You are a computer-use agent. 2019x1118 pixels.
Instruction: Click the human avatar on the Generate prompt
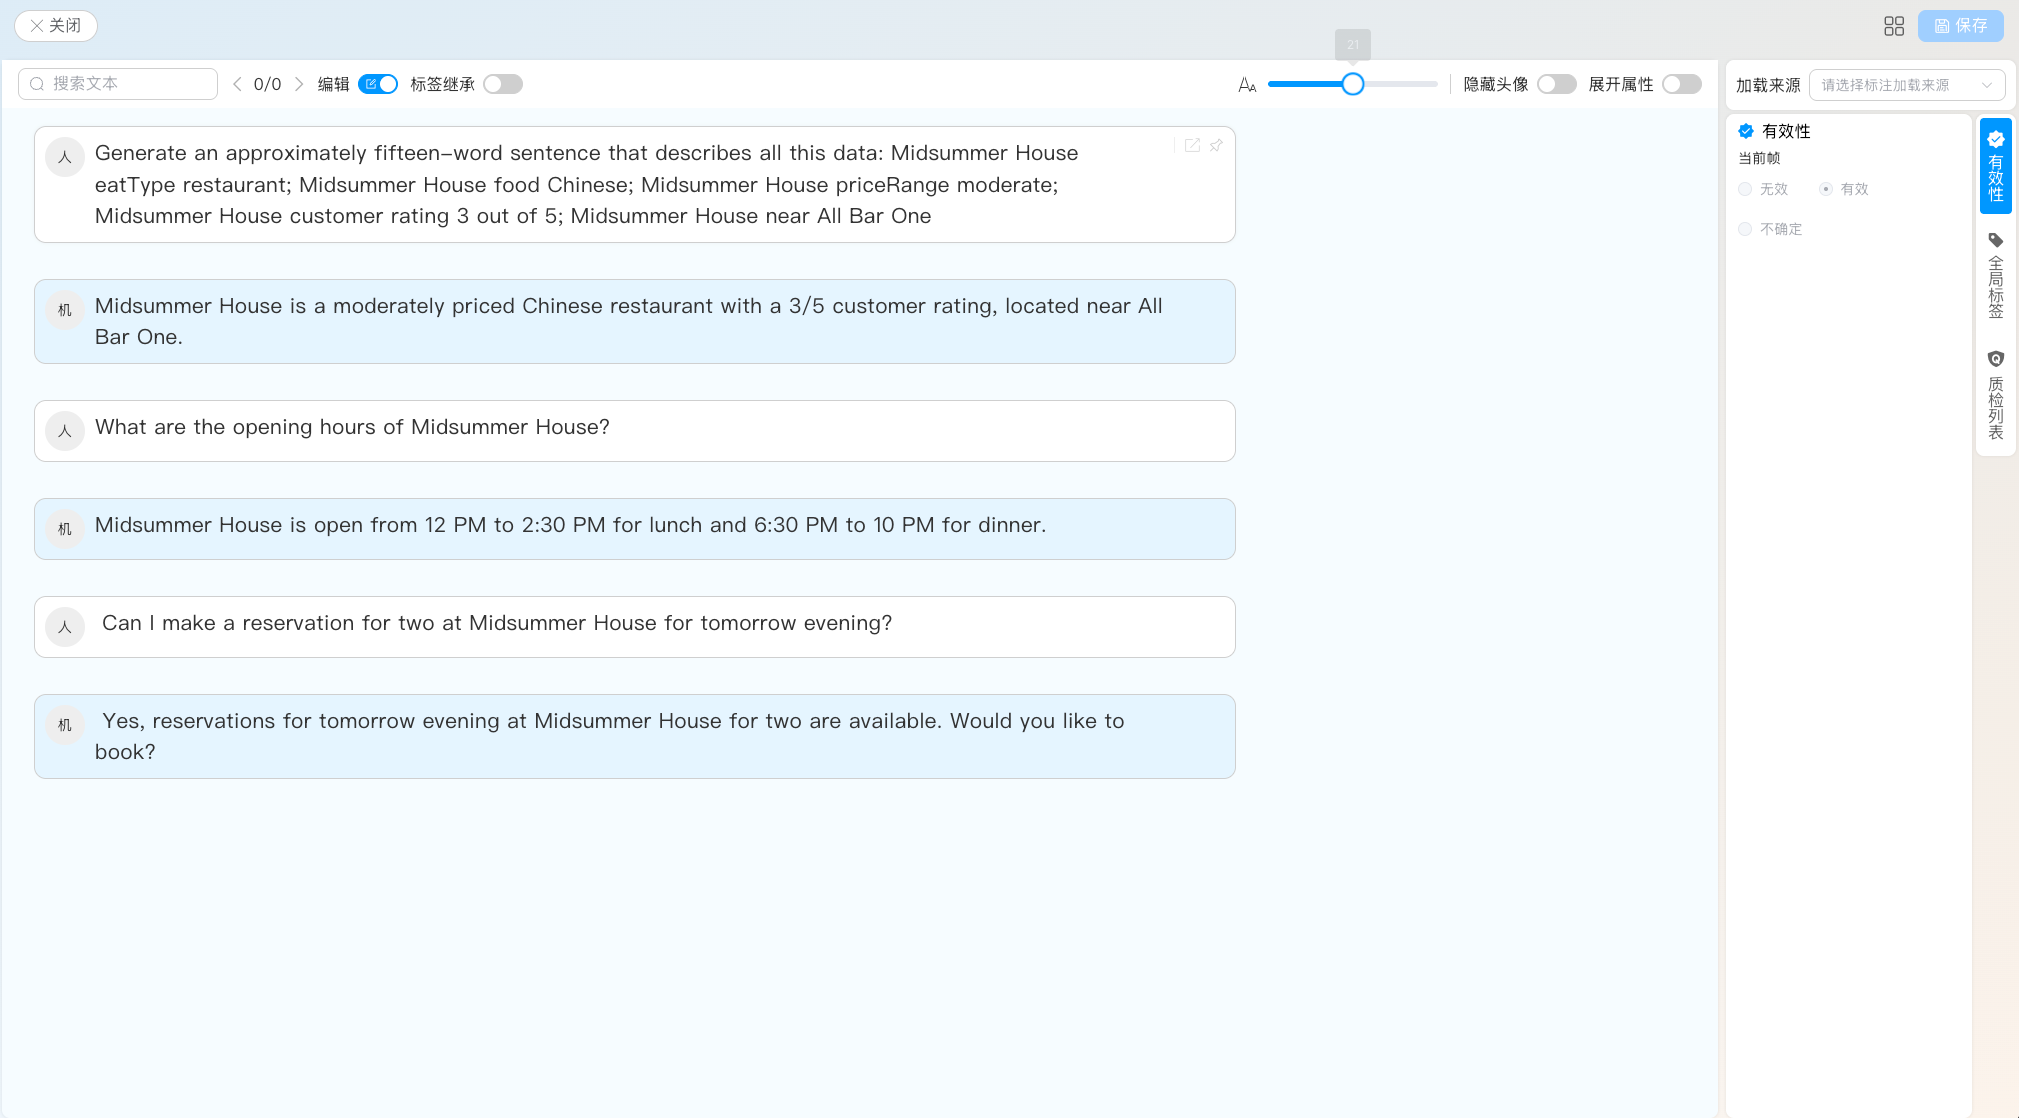click(x=65, y=157)
